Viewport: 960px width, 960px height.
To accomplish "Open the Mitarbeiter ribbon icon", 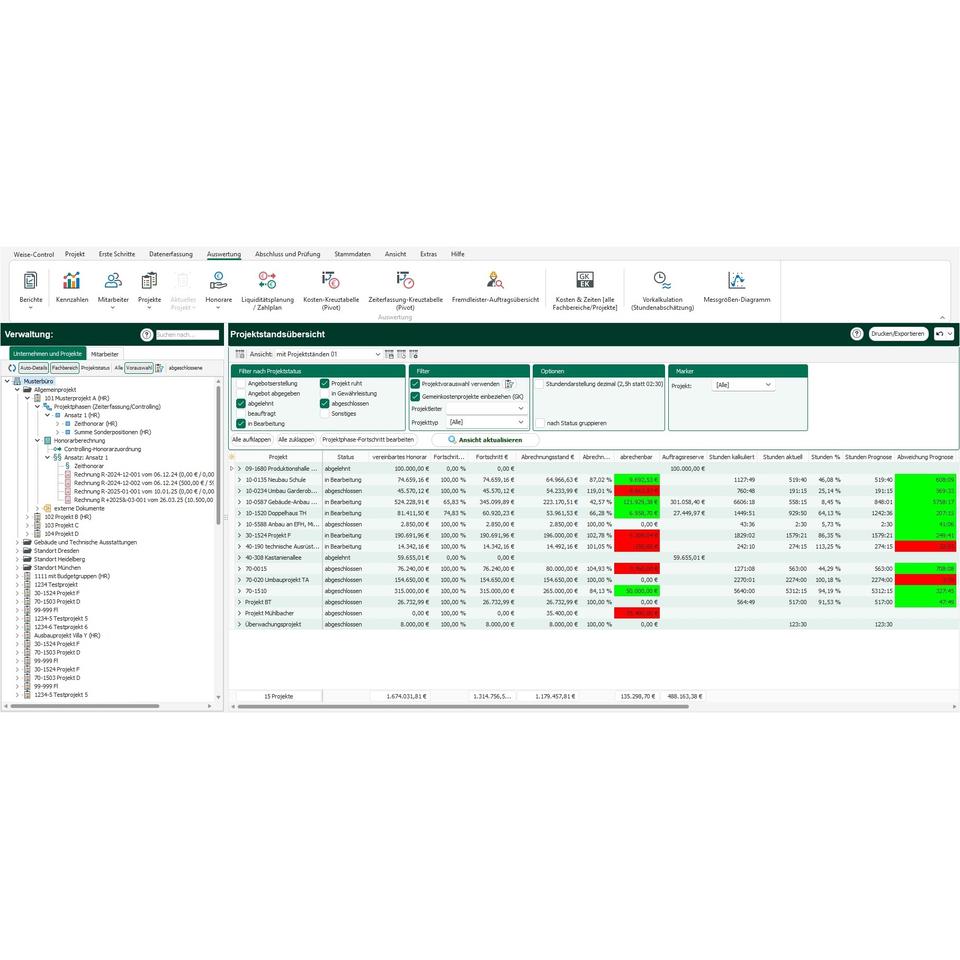I will click(x=113, y=281).
